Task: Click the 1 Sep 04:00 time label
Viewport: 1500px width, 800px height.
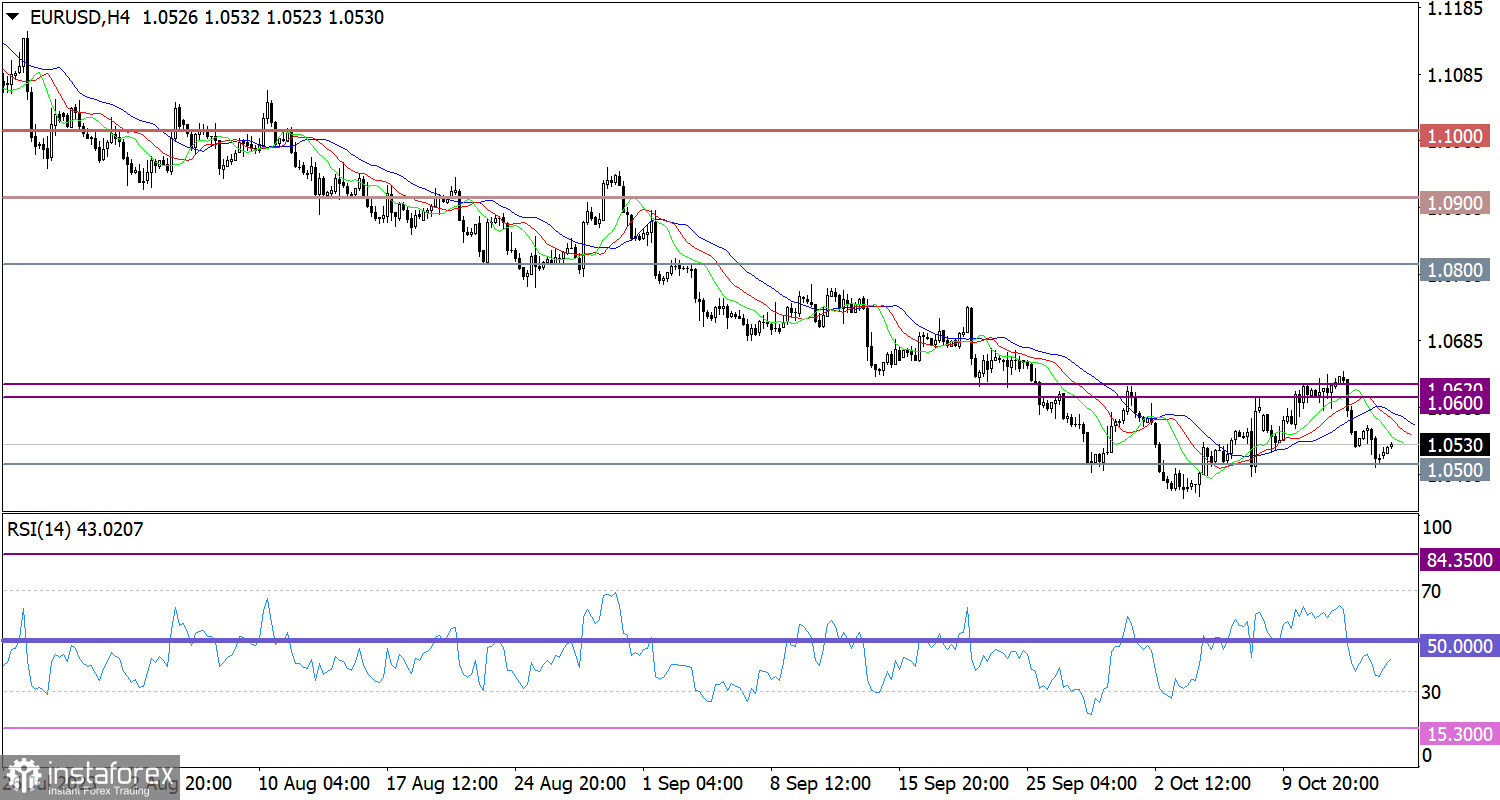Action: pos(692,782)
